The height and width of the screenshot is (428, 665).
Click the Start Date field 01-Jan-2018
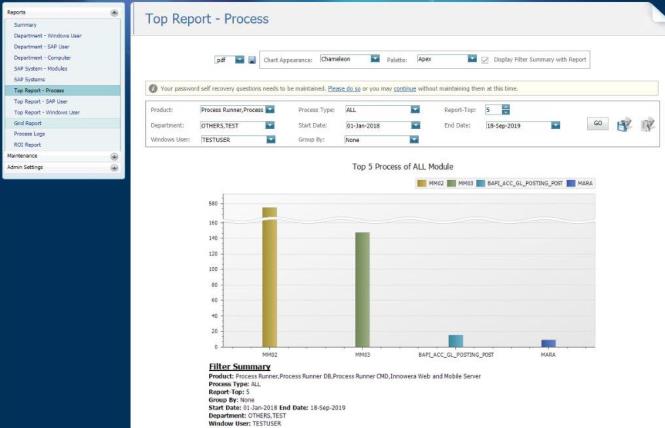pyautogui.click(x=378, y=126)
